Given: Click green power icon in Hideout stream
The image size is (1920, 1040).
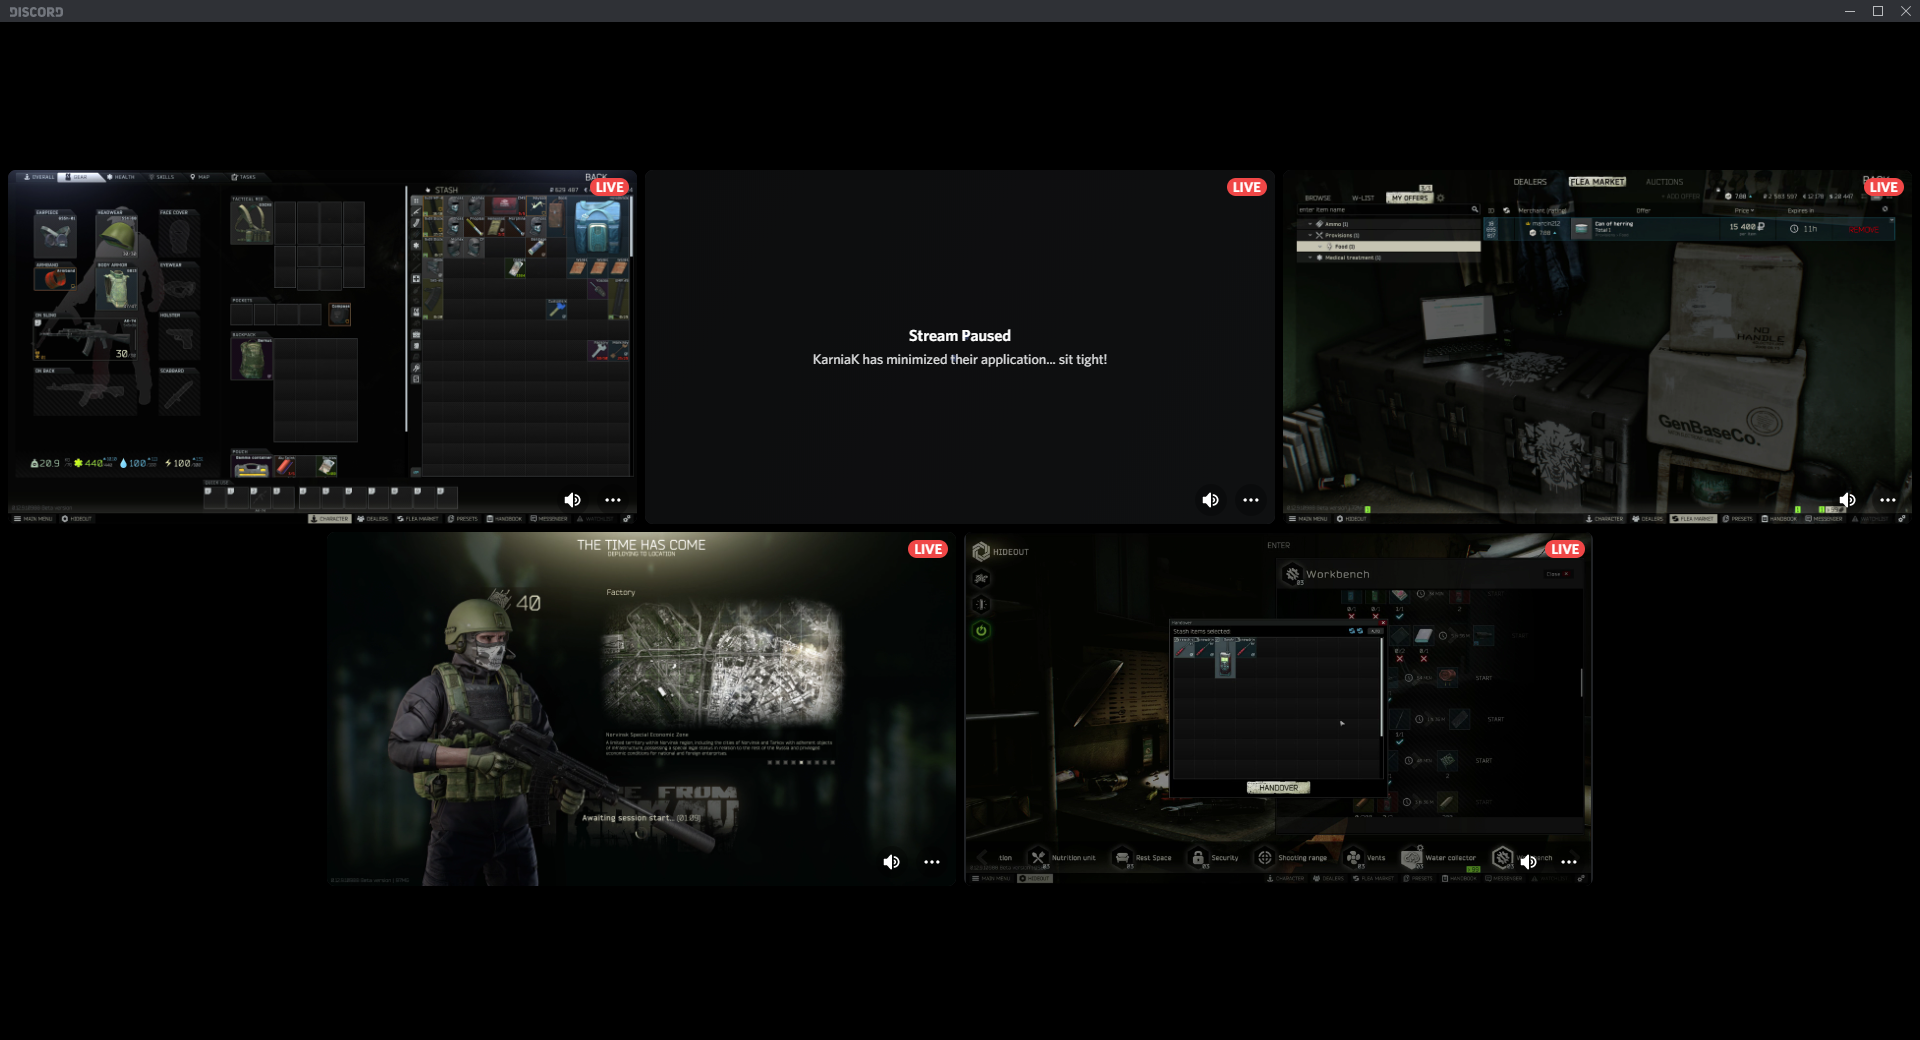Looking at the screenshot, I should click(981, 631).
